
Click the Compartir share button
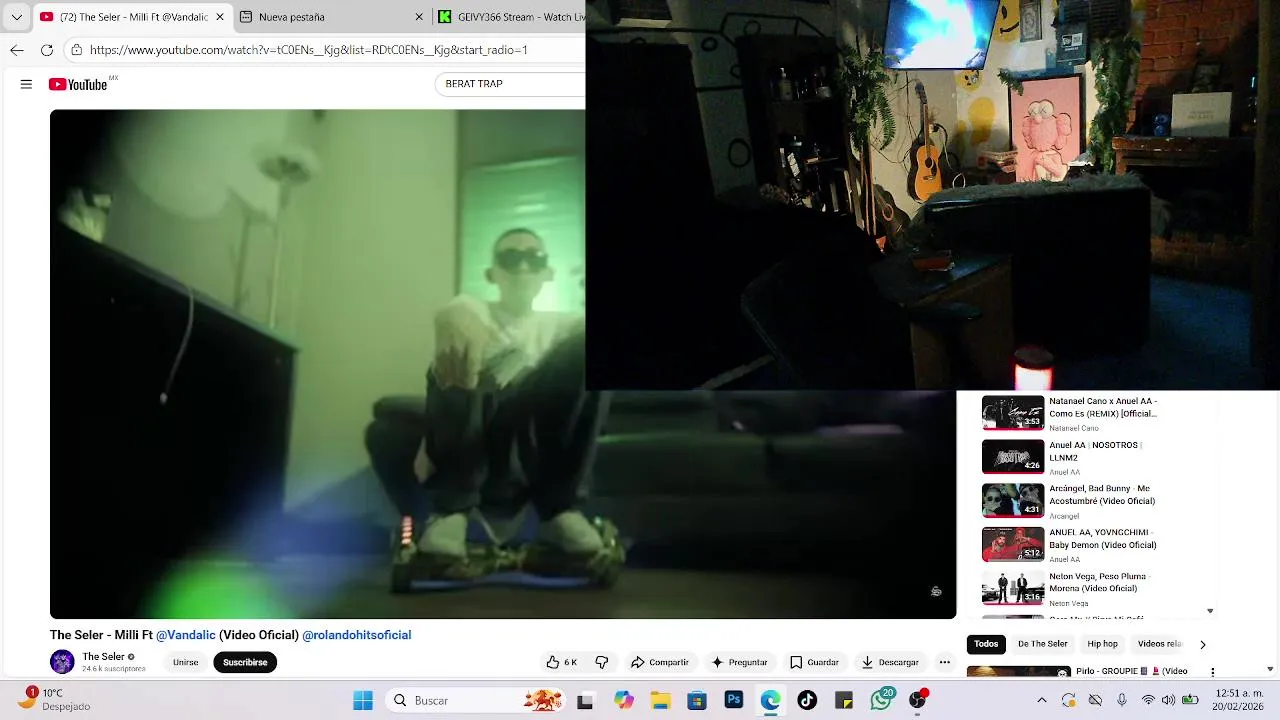(x=660, y=662)
